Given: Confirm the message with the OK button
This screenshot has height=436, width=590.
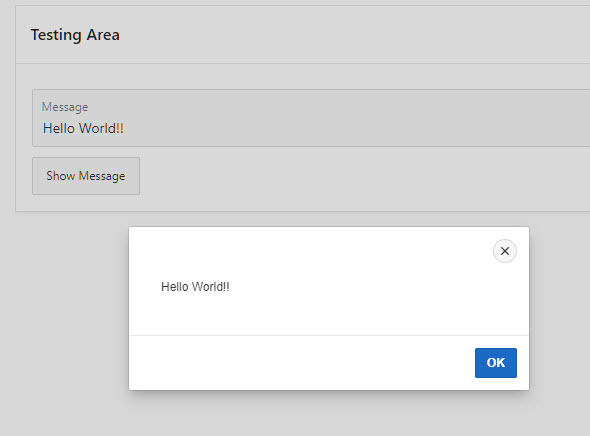Looking at the screenshot, I should tap(496, 363).
